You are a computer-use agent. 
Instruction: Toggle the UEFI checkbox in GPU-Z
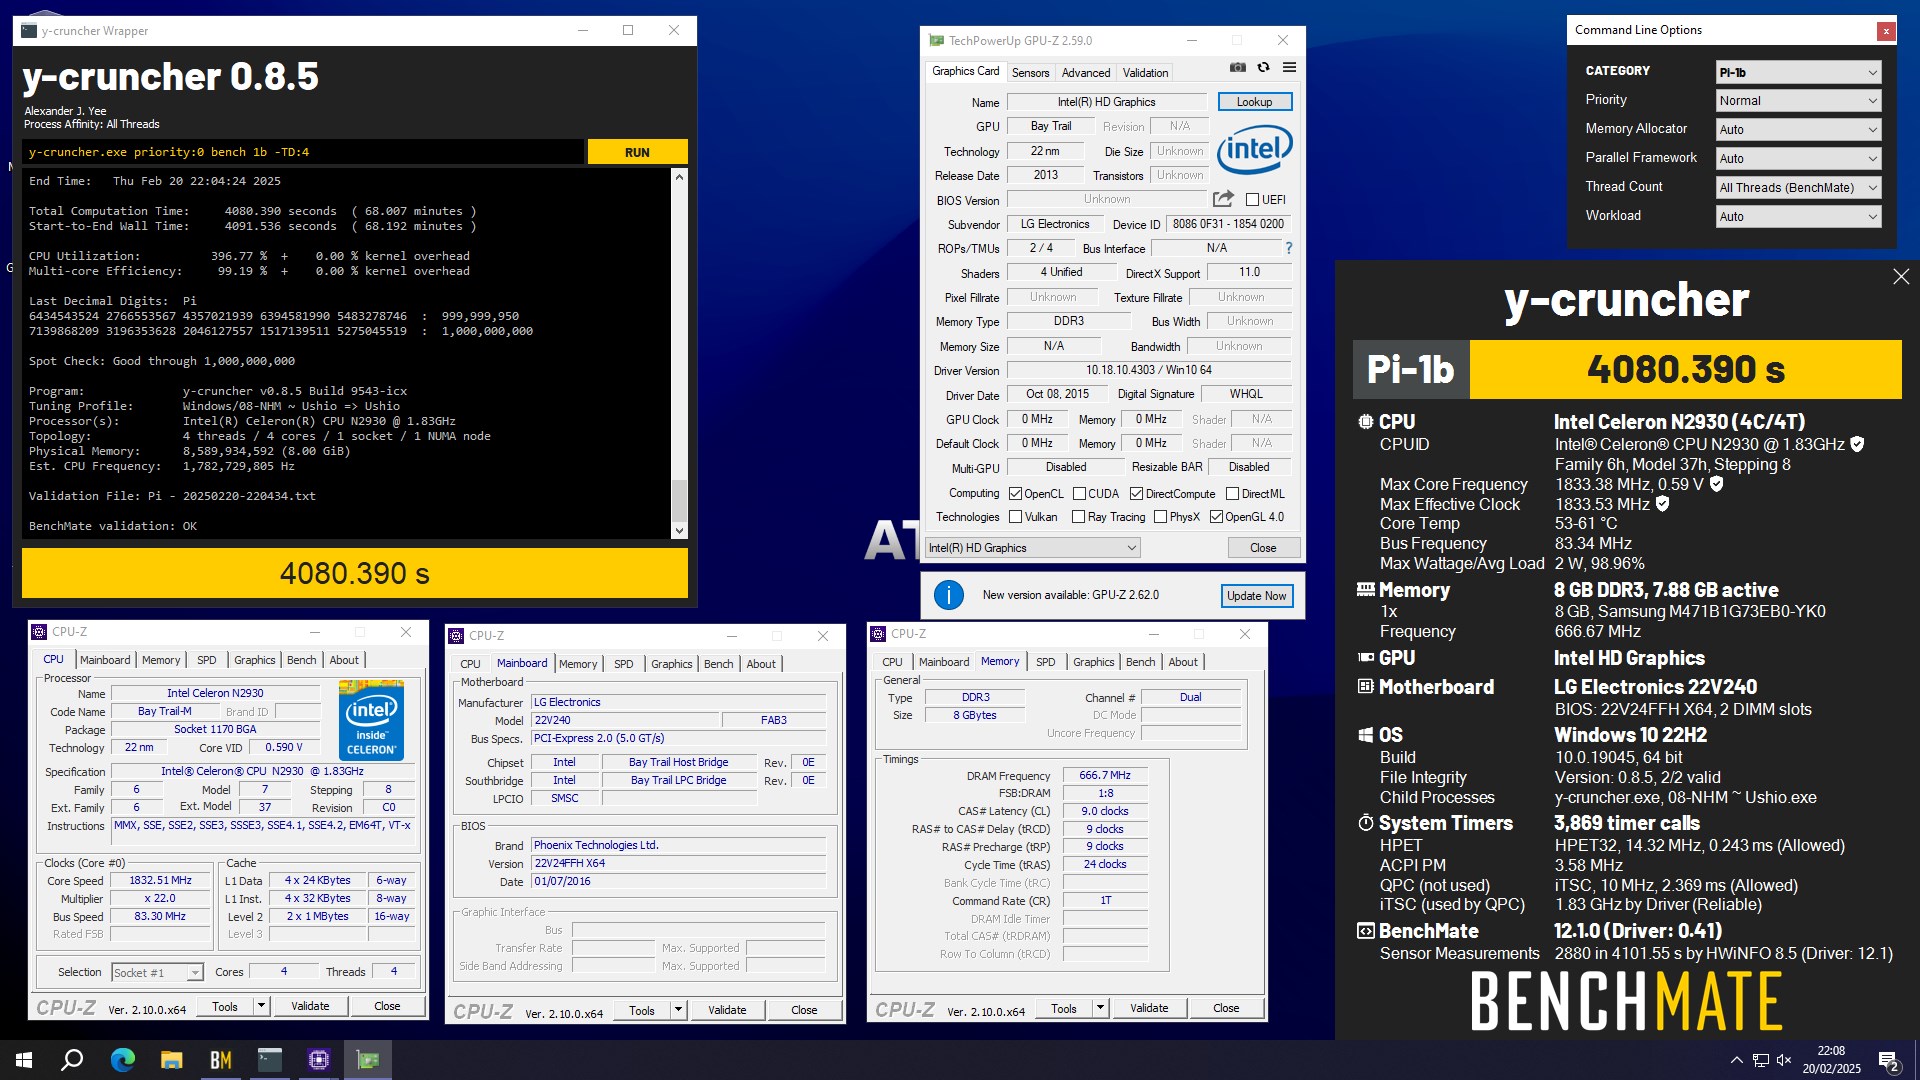coord(1252,200)
